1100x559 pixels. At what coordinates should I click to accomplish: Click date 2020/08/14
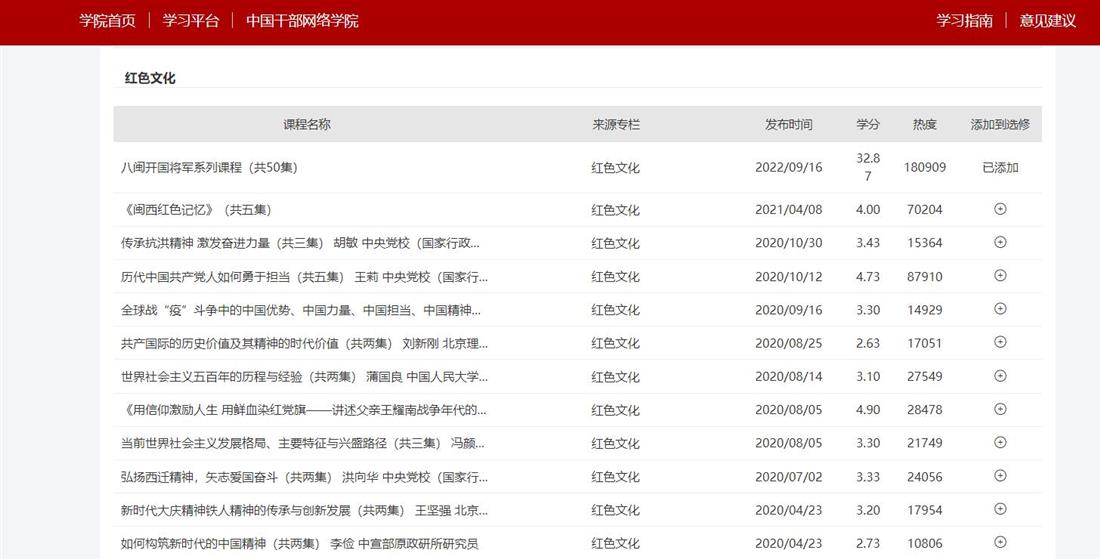[789, 377]
